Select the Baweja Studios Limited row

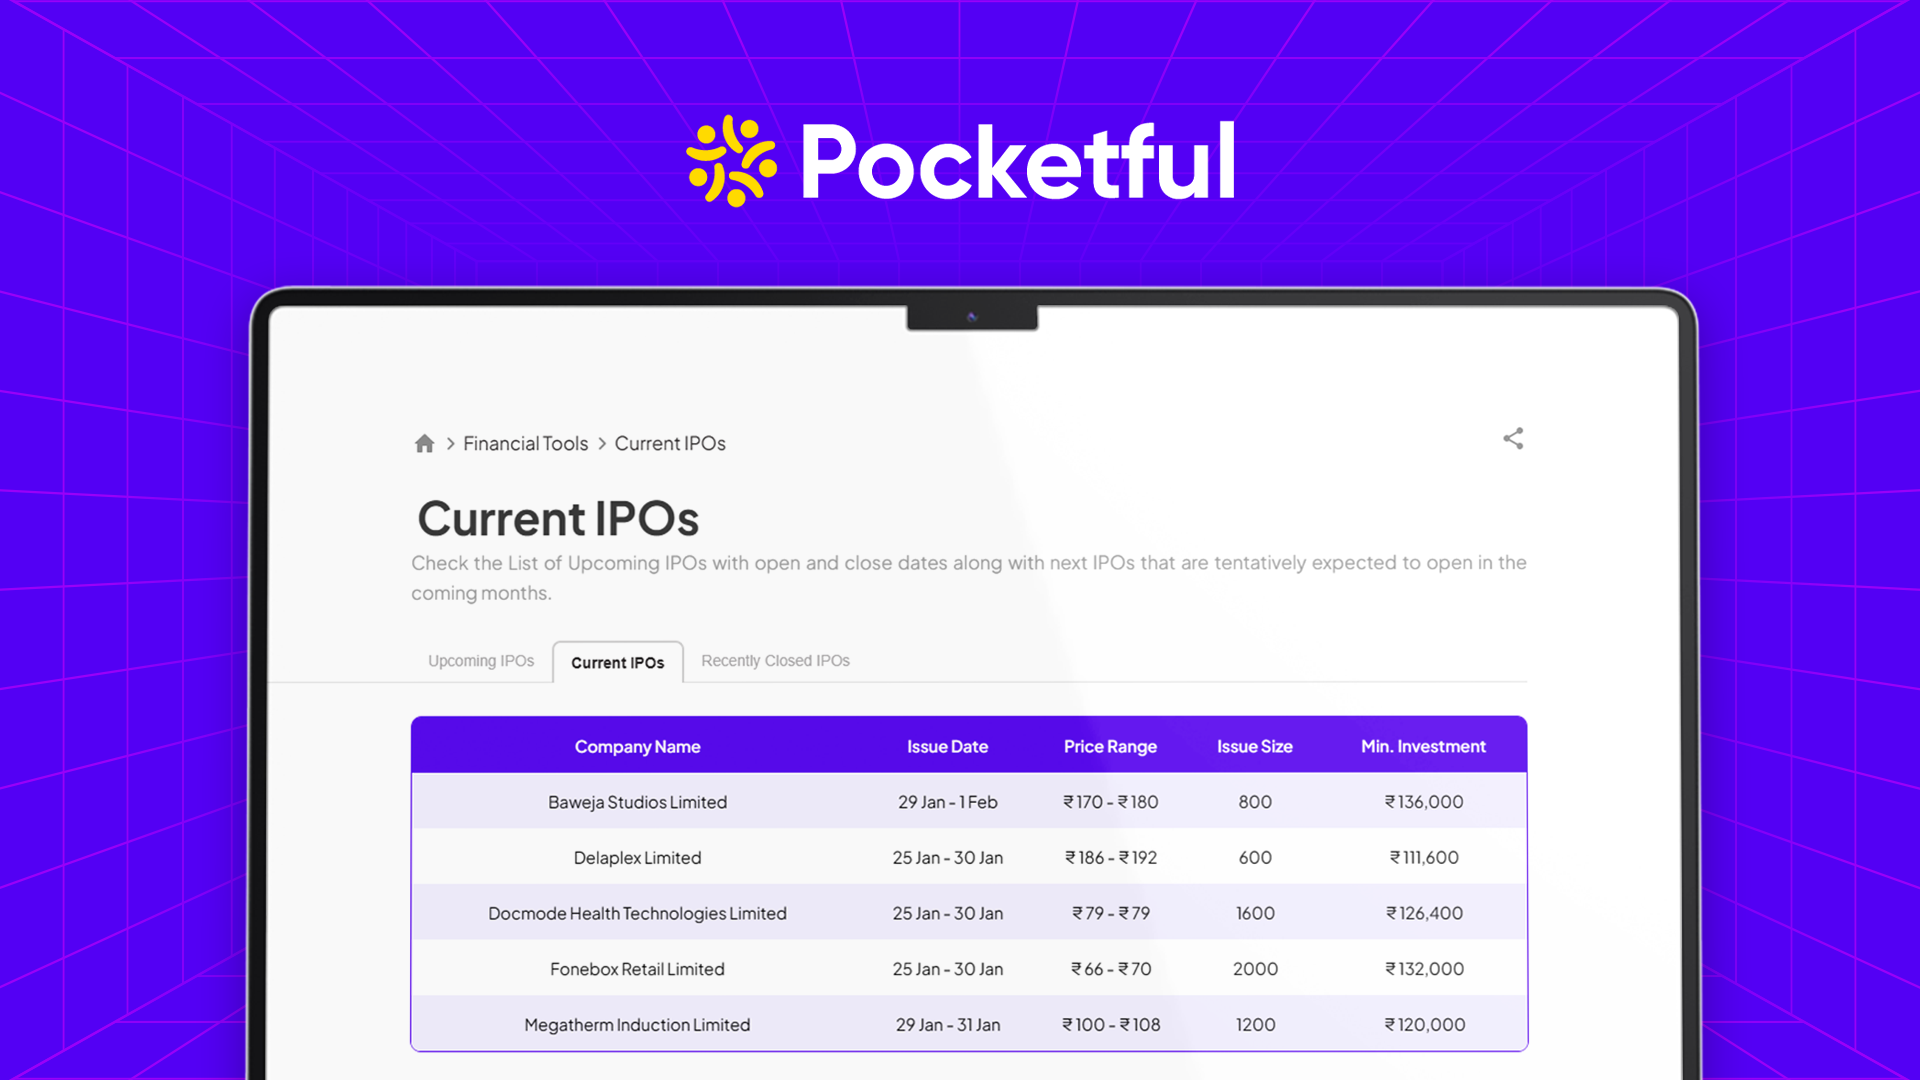pyautogui.click(x=637, y=801)
